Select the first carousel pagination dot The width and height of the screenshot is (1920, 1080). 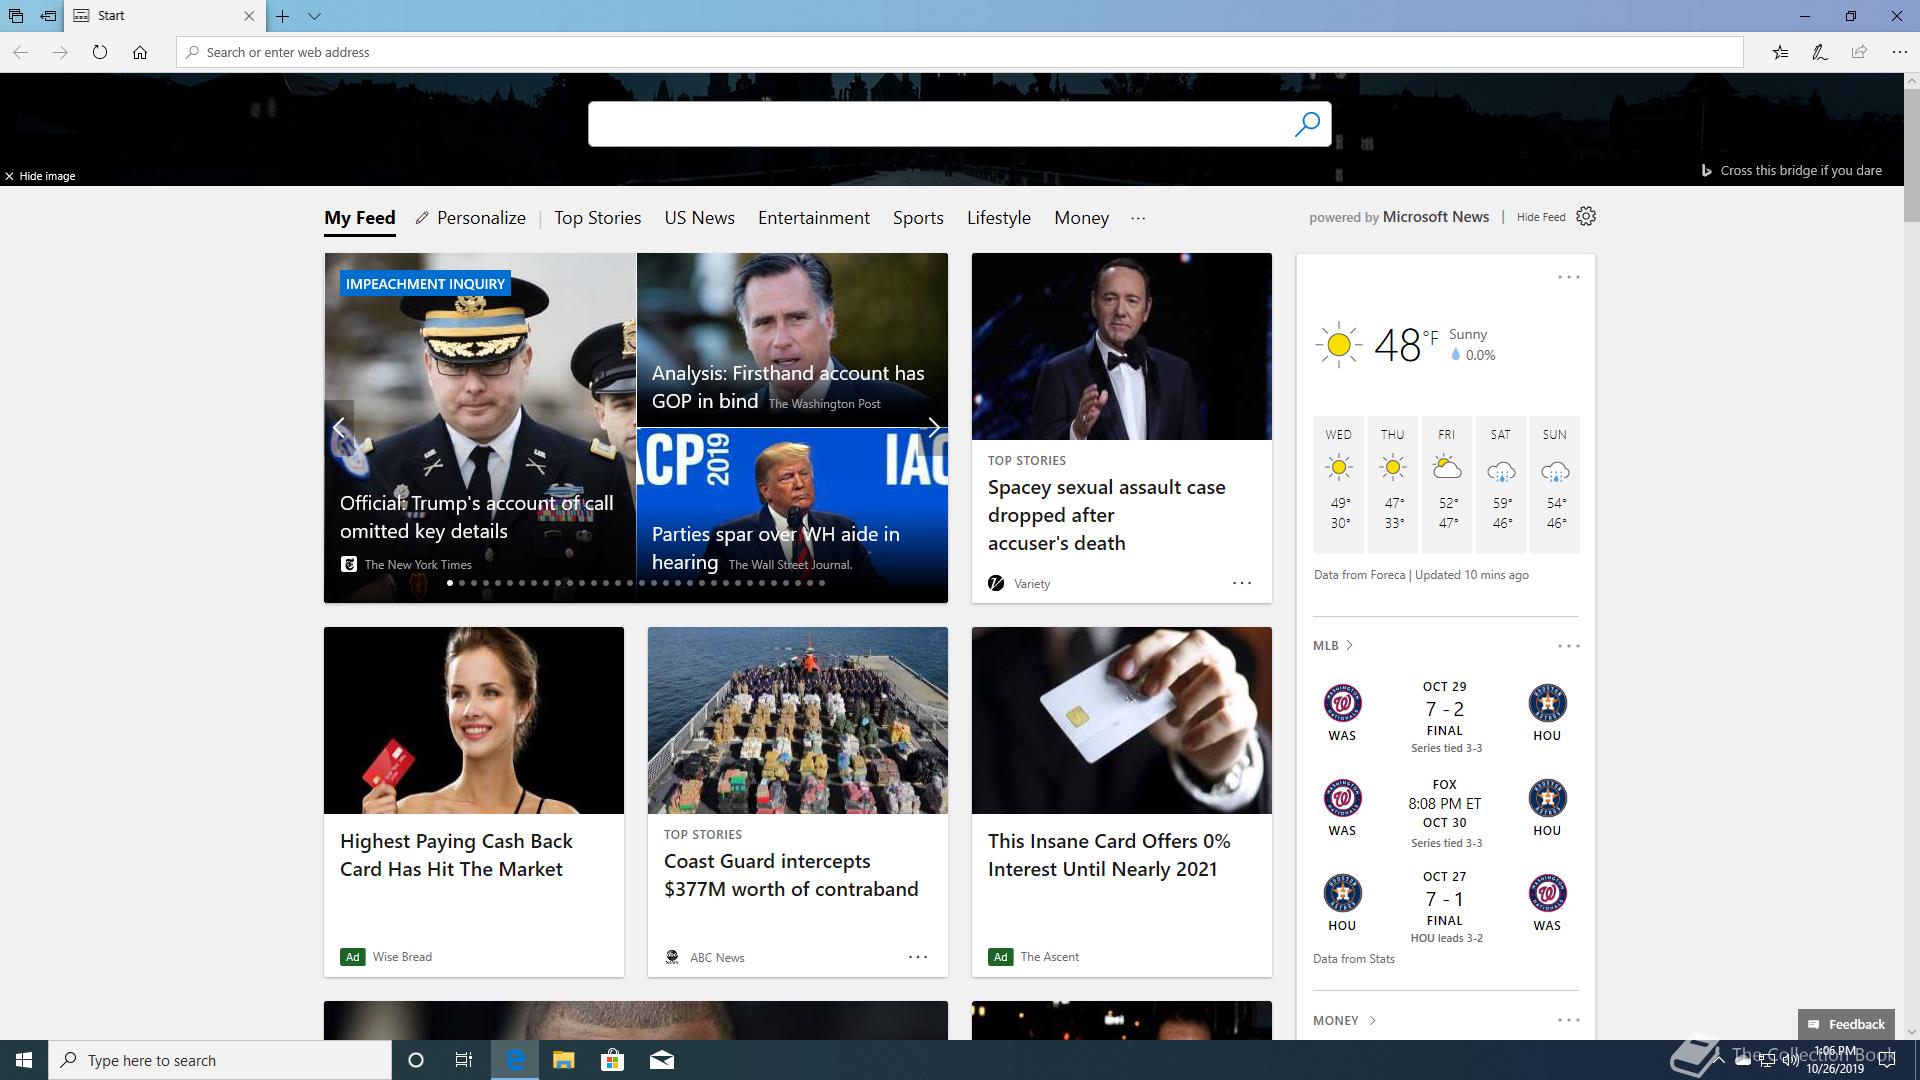pos(450,583)
